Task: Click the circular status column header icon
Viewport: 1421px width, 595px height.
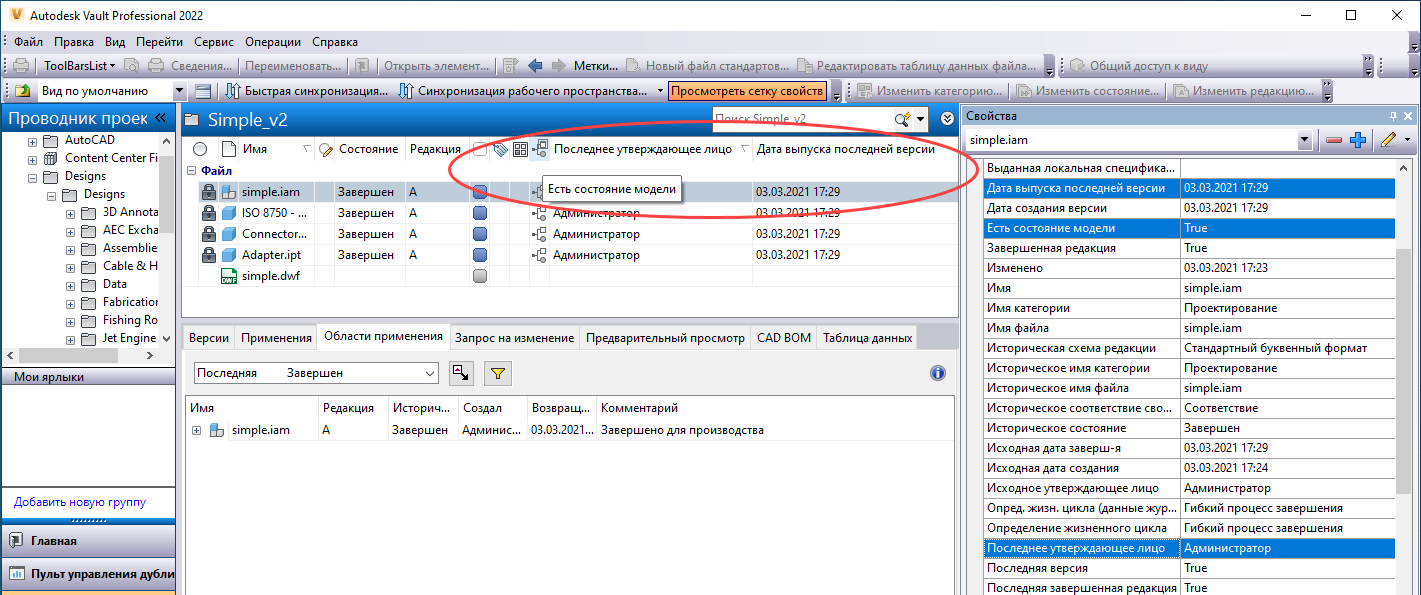Action: coord(200,149)
